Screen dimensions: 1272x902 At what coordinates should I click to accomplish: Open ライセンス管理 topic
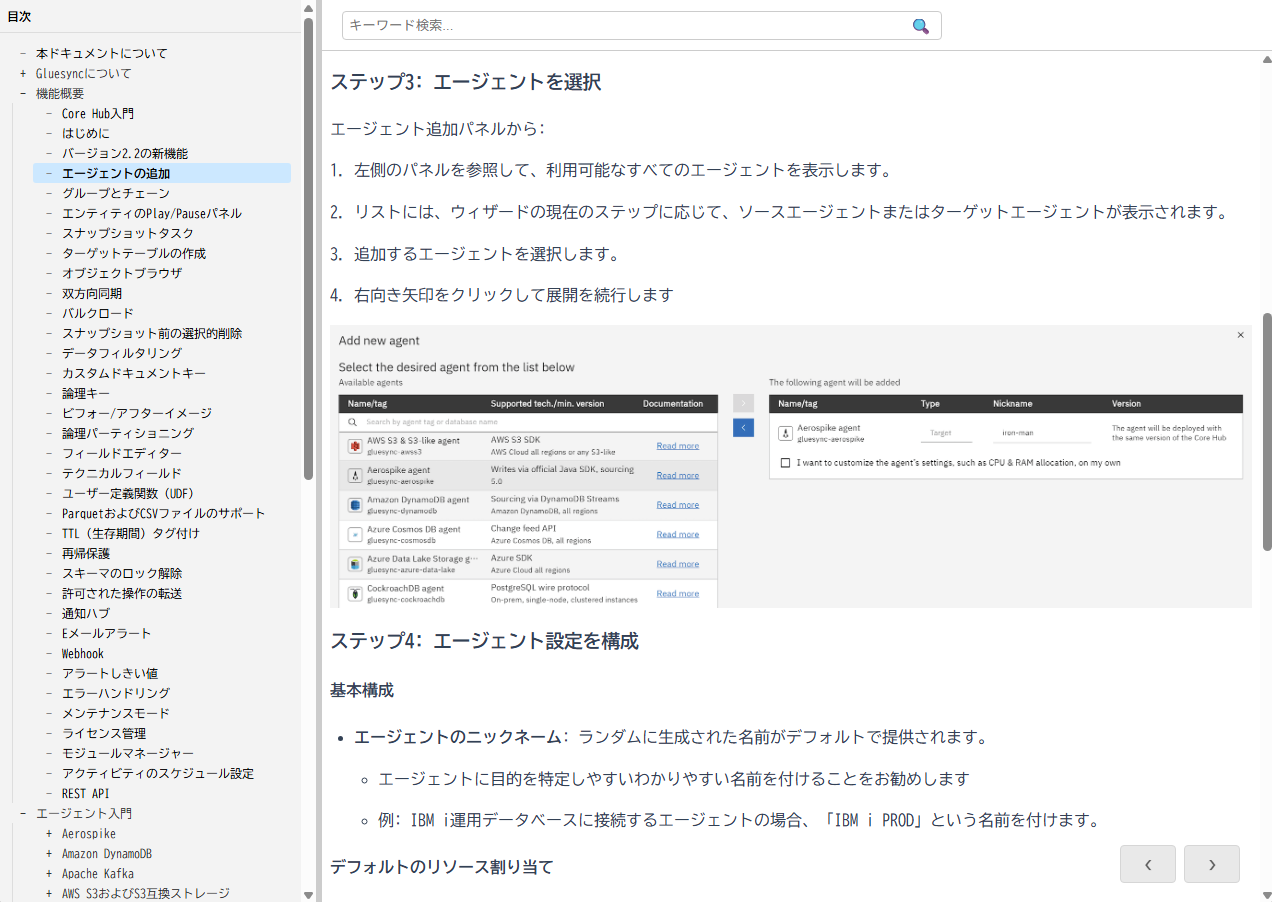coord(104,734)
